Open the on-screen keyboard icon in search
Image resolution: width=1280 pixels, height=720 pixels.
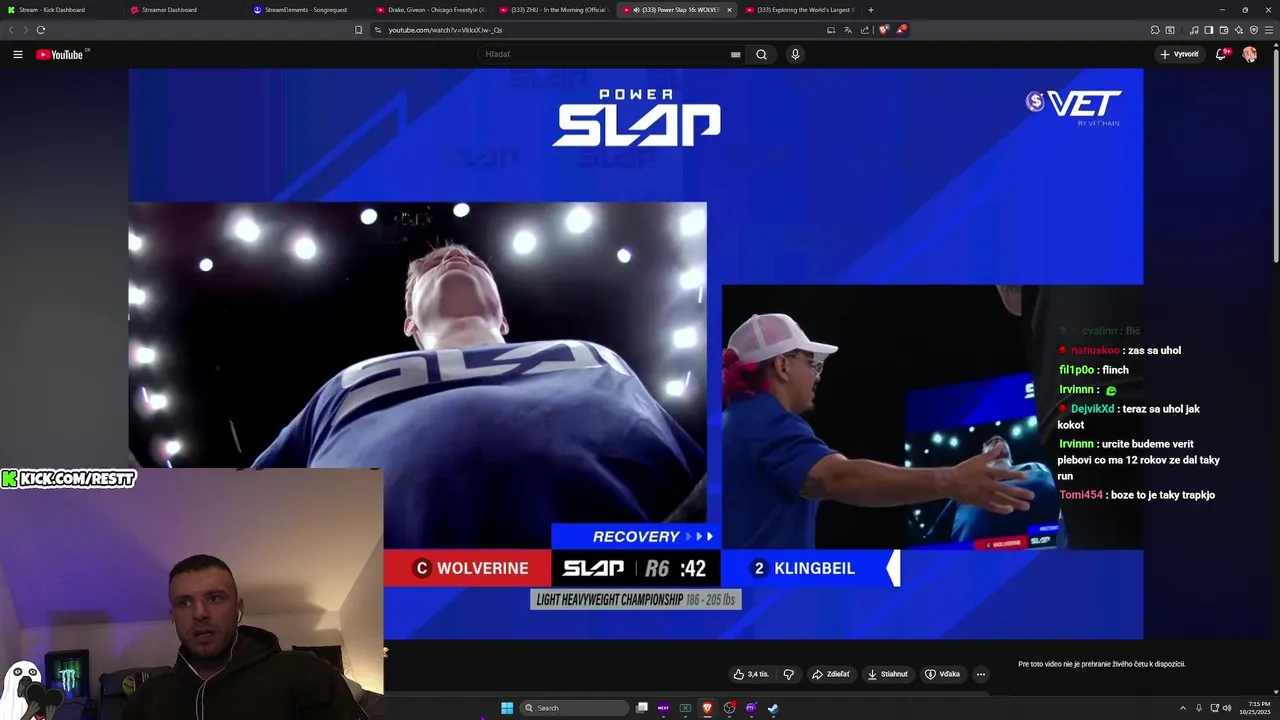pos(736,54)
